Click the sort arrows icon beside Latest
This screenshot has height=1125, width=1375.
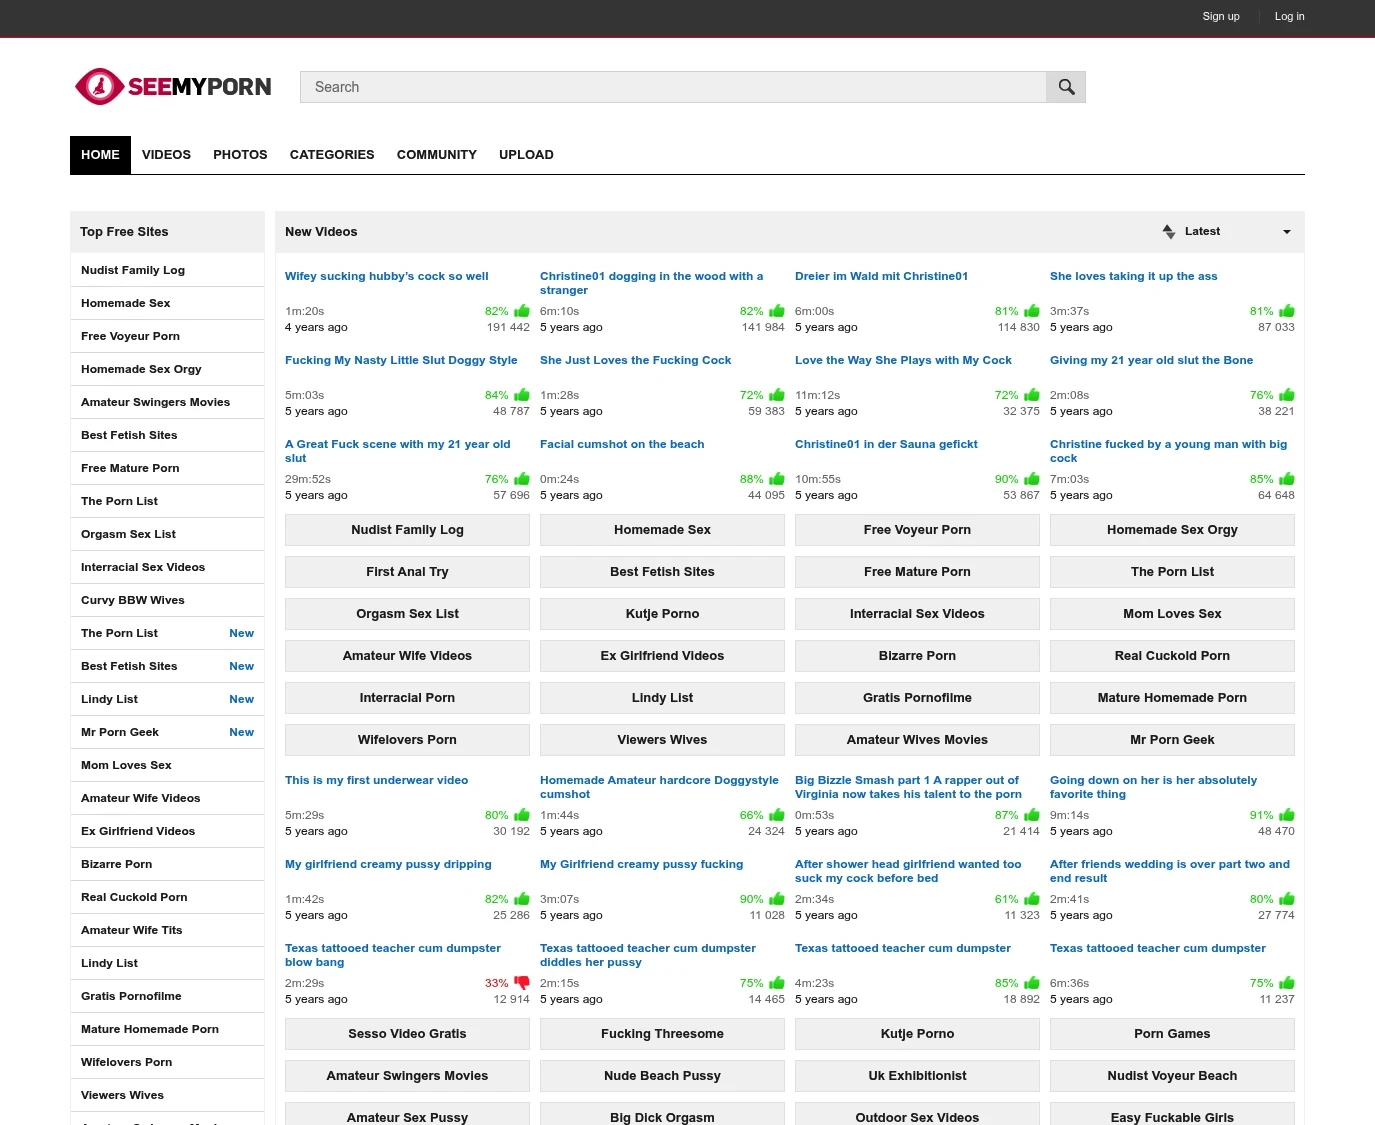[x=1168, y=232]
